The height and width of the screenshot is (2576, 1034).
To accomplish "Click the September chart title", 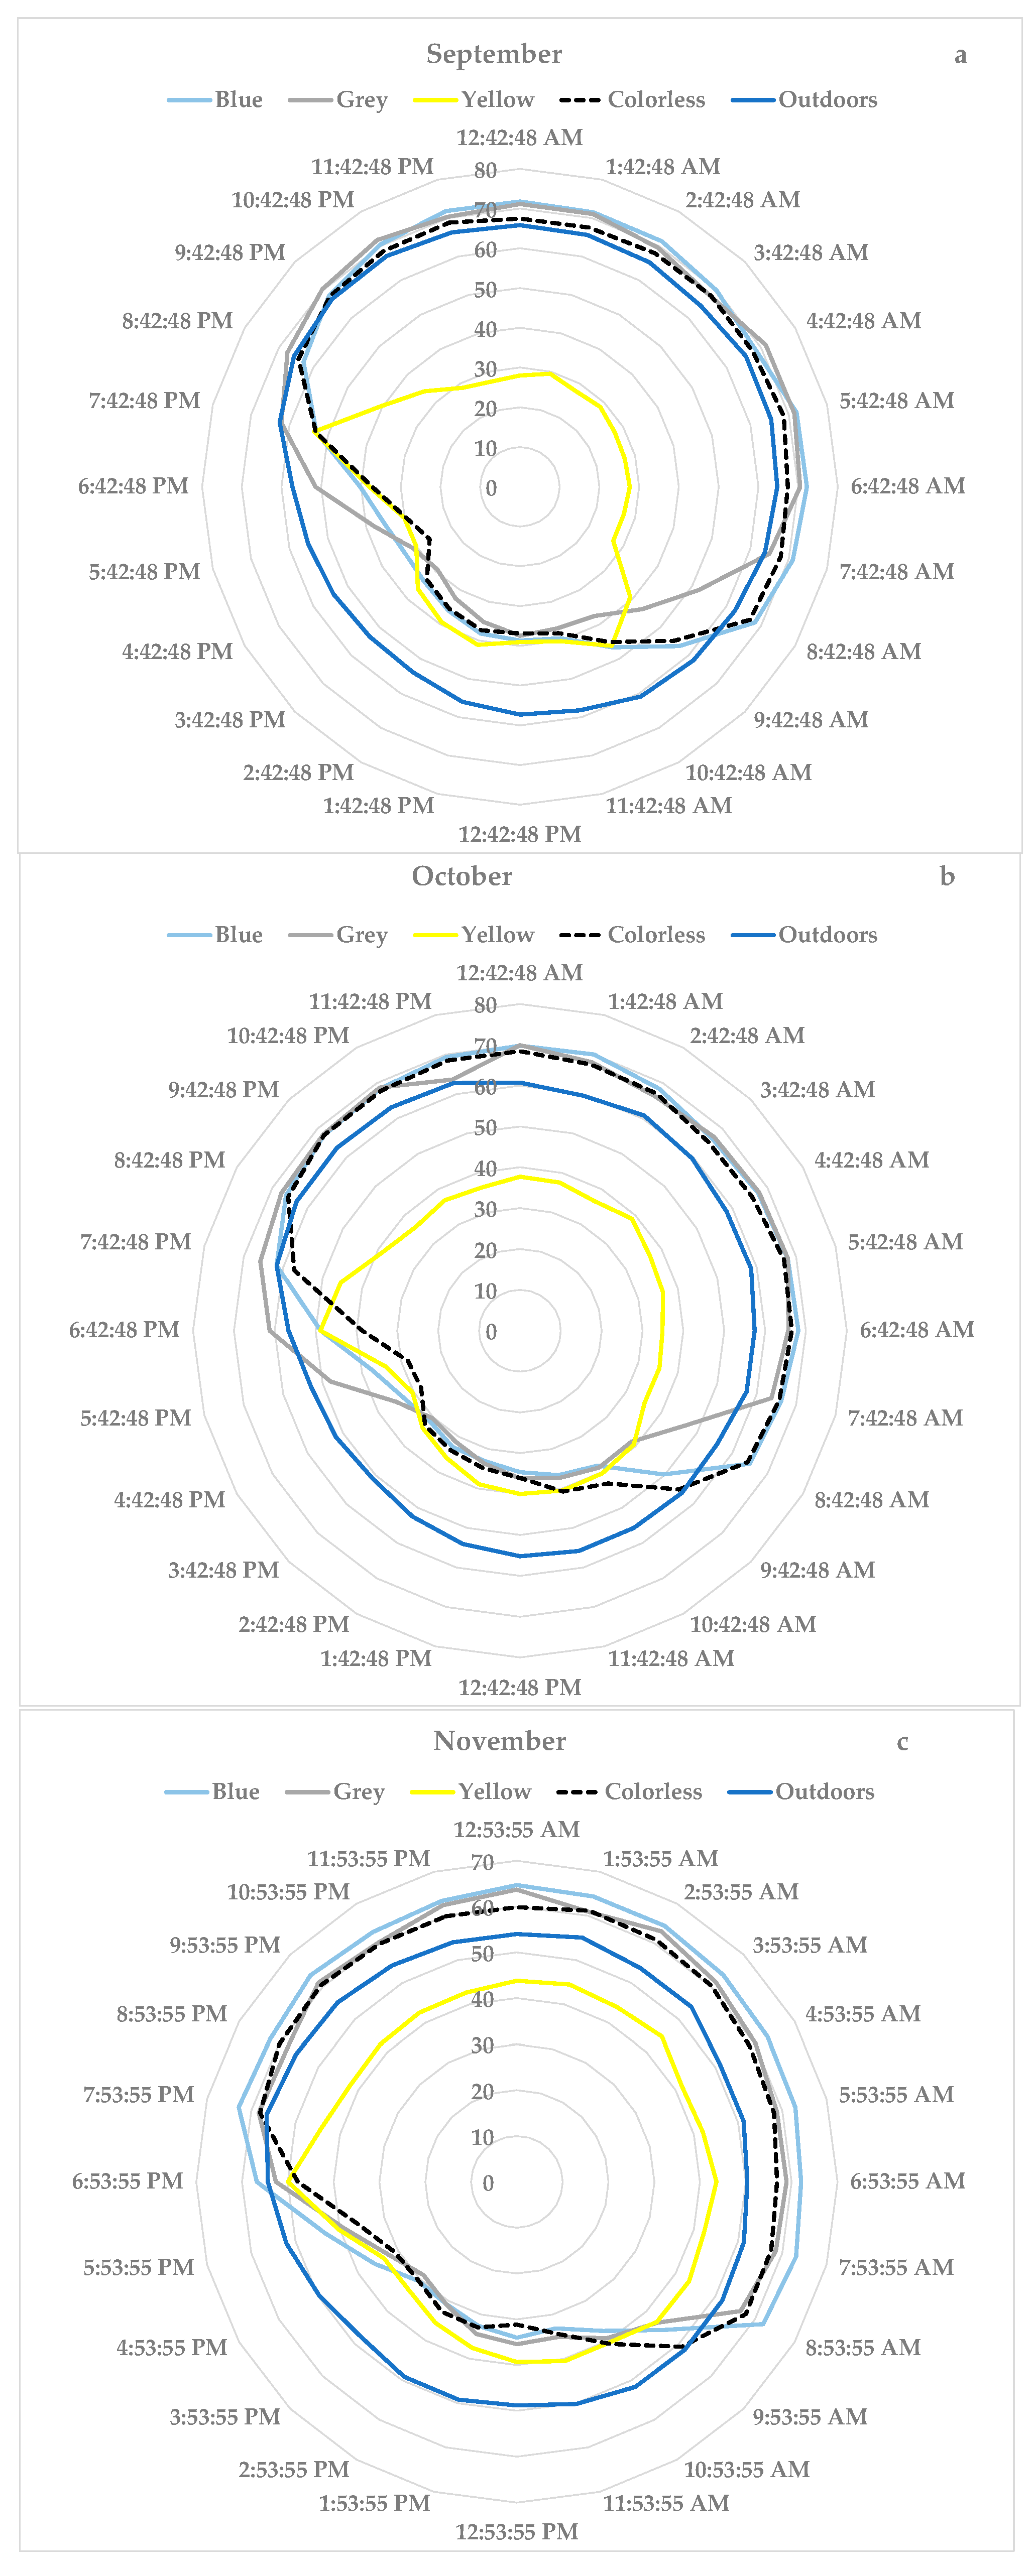I will (494, 54).
